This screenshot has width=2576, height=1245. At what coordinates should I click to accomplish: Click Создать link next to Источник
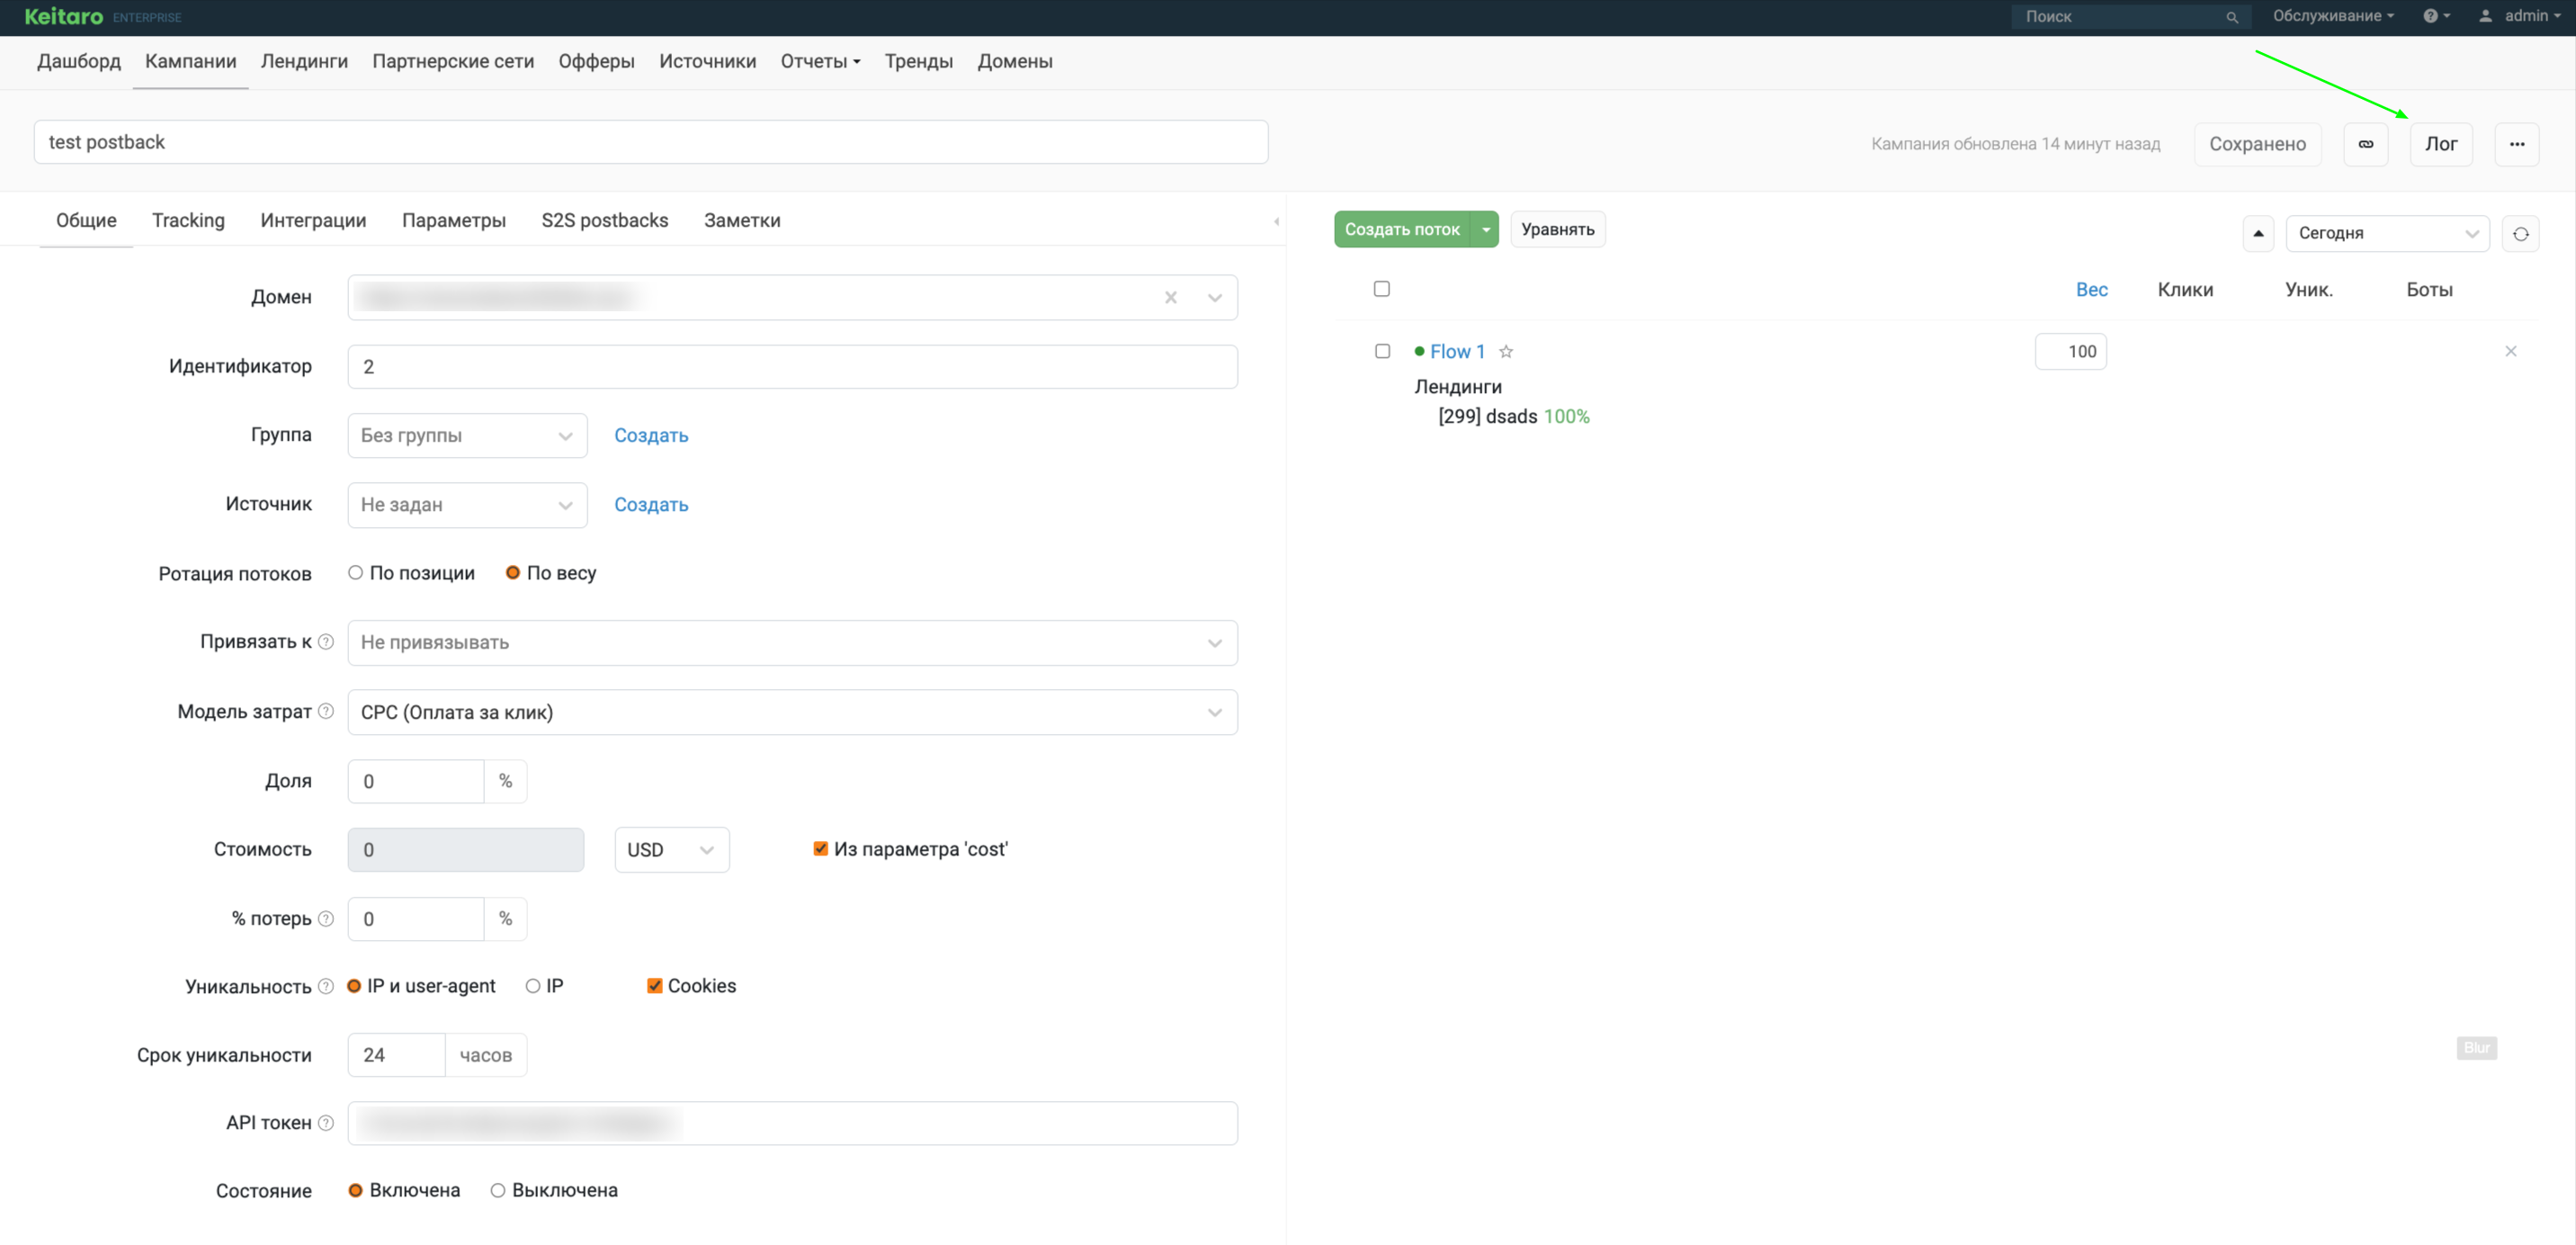click(x=651, y=505)
